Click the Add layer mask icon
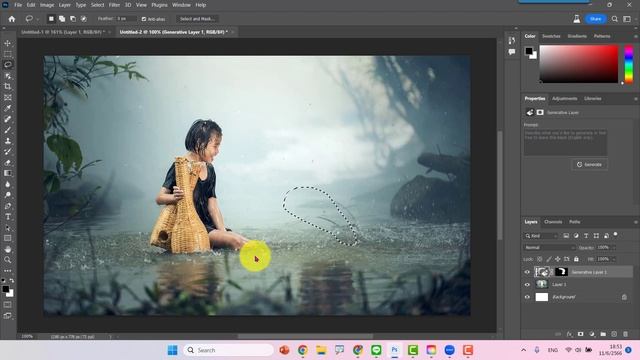Screen dimensions: 640x360 coord(580,334)
